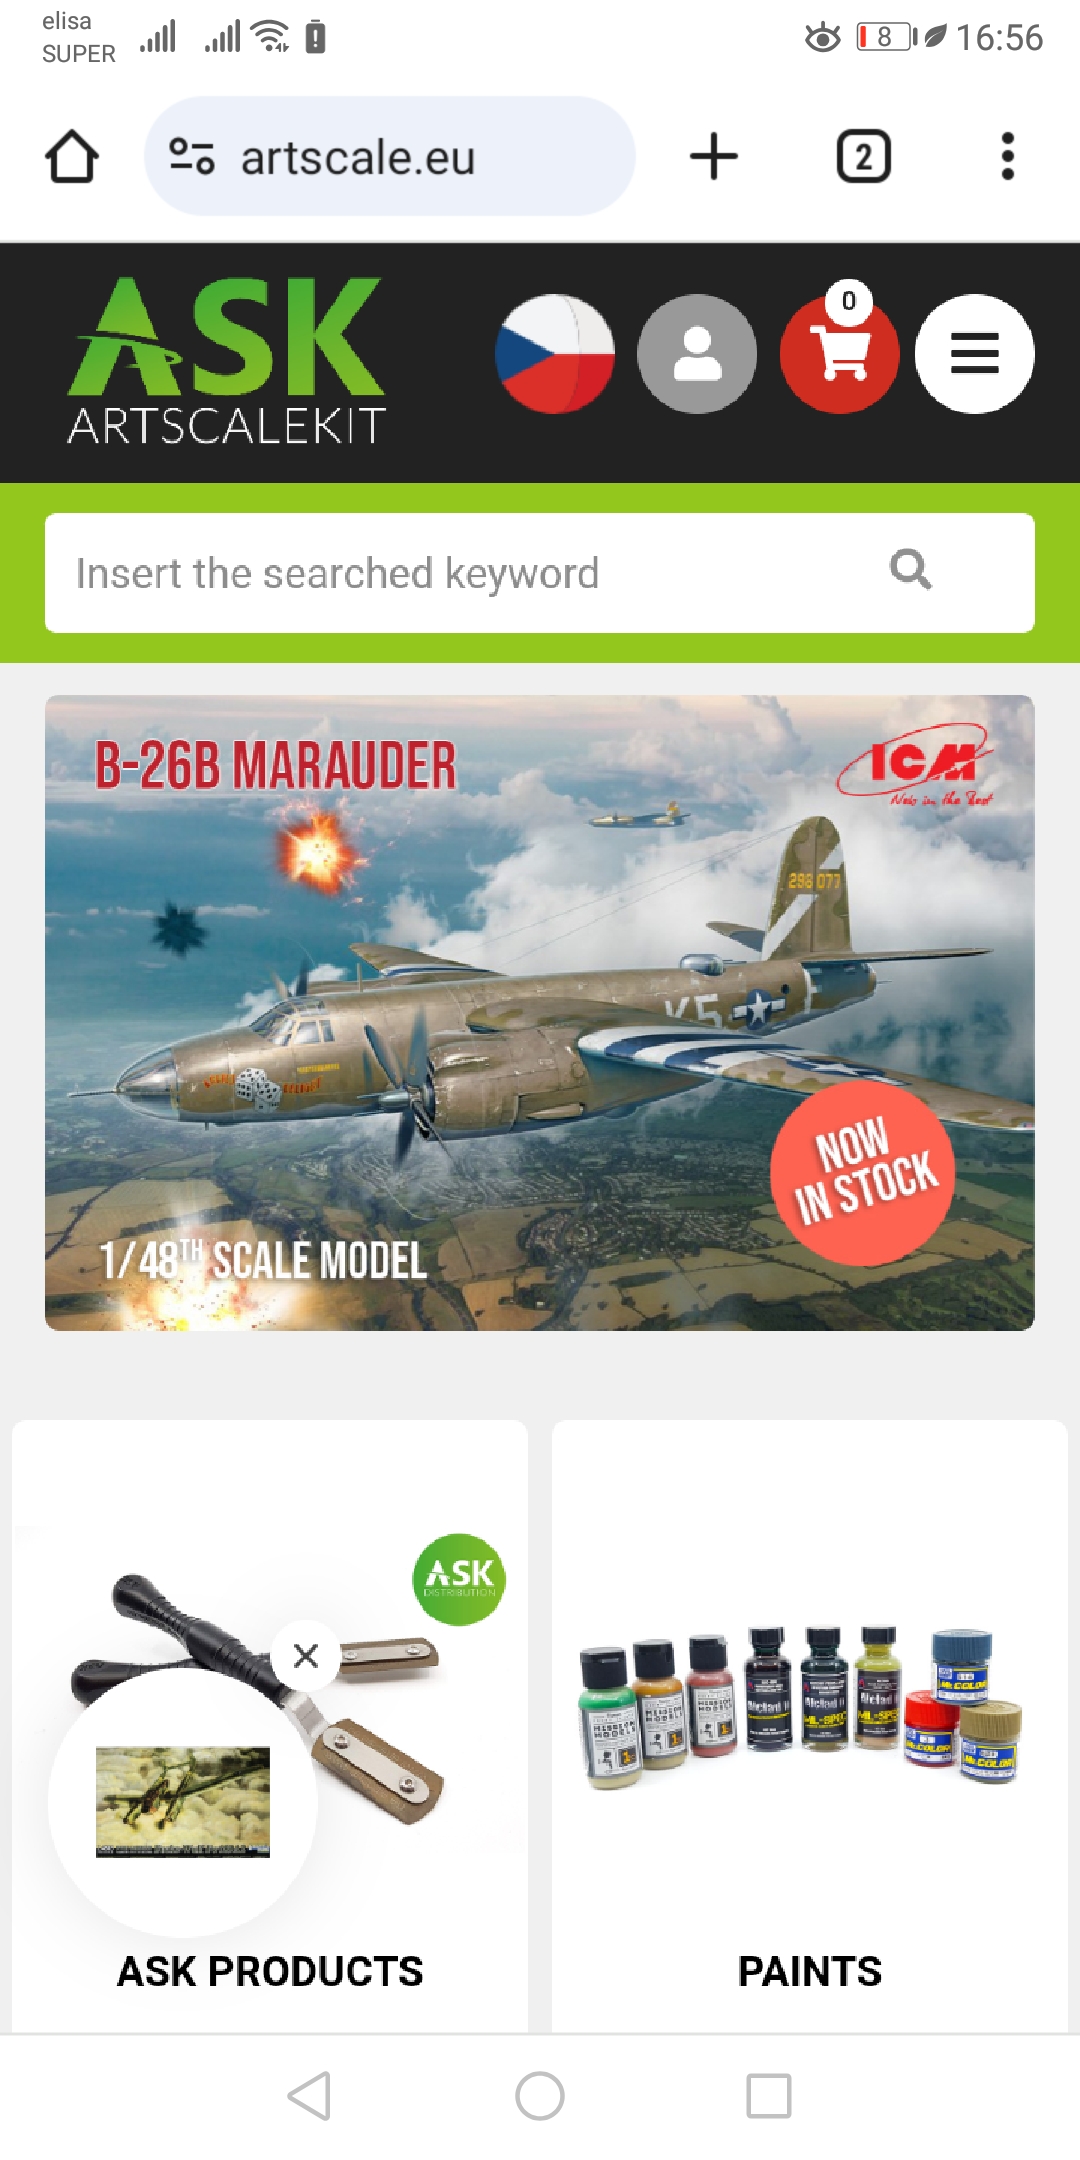Open the red shopping cart

pyautogui.click(x=839, y=354)
